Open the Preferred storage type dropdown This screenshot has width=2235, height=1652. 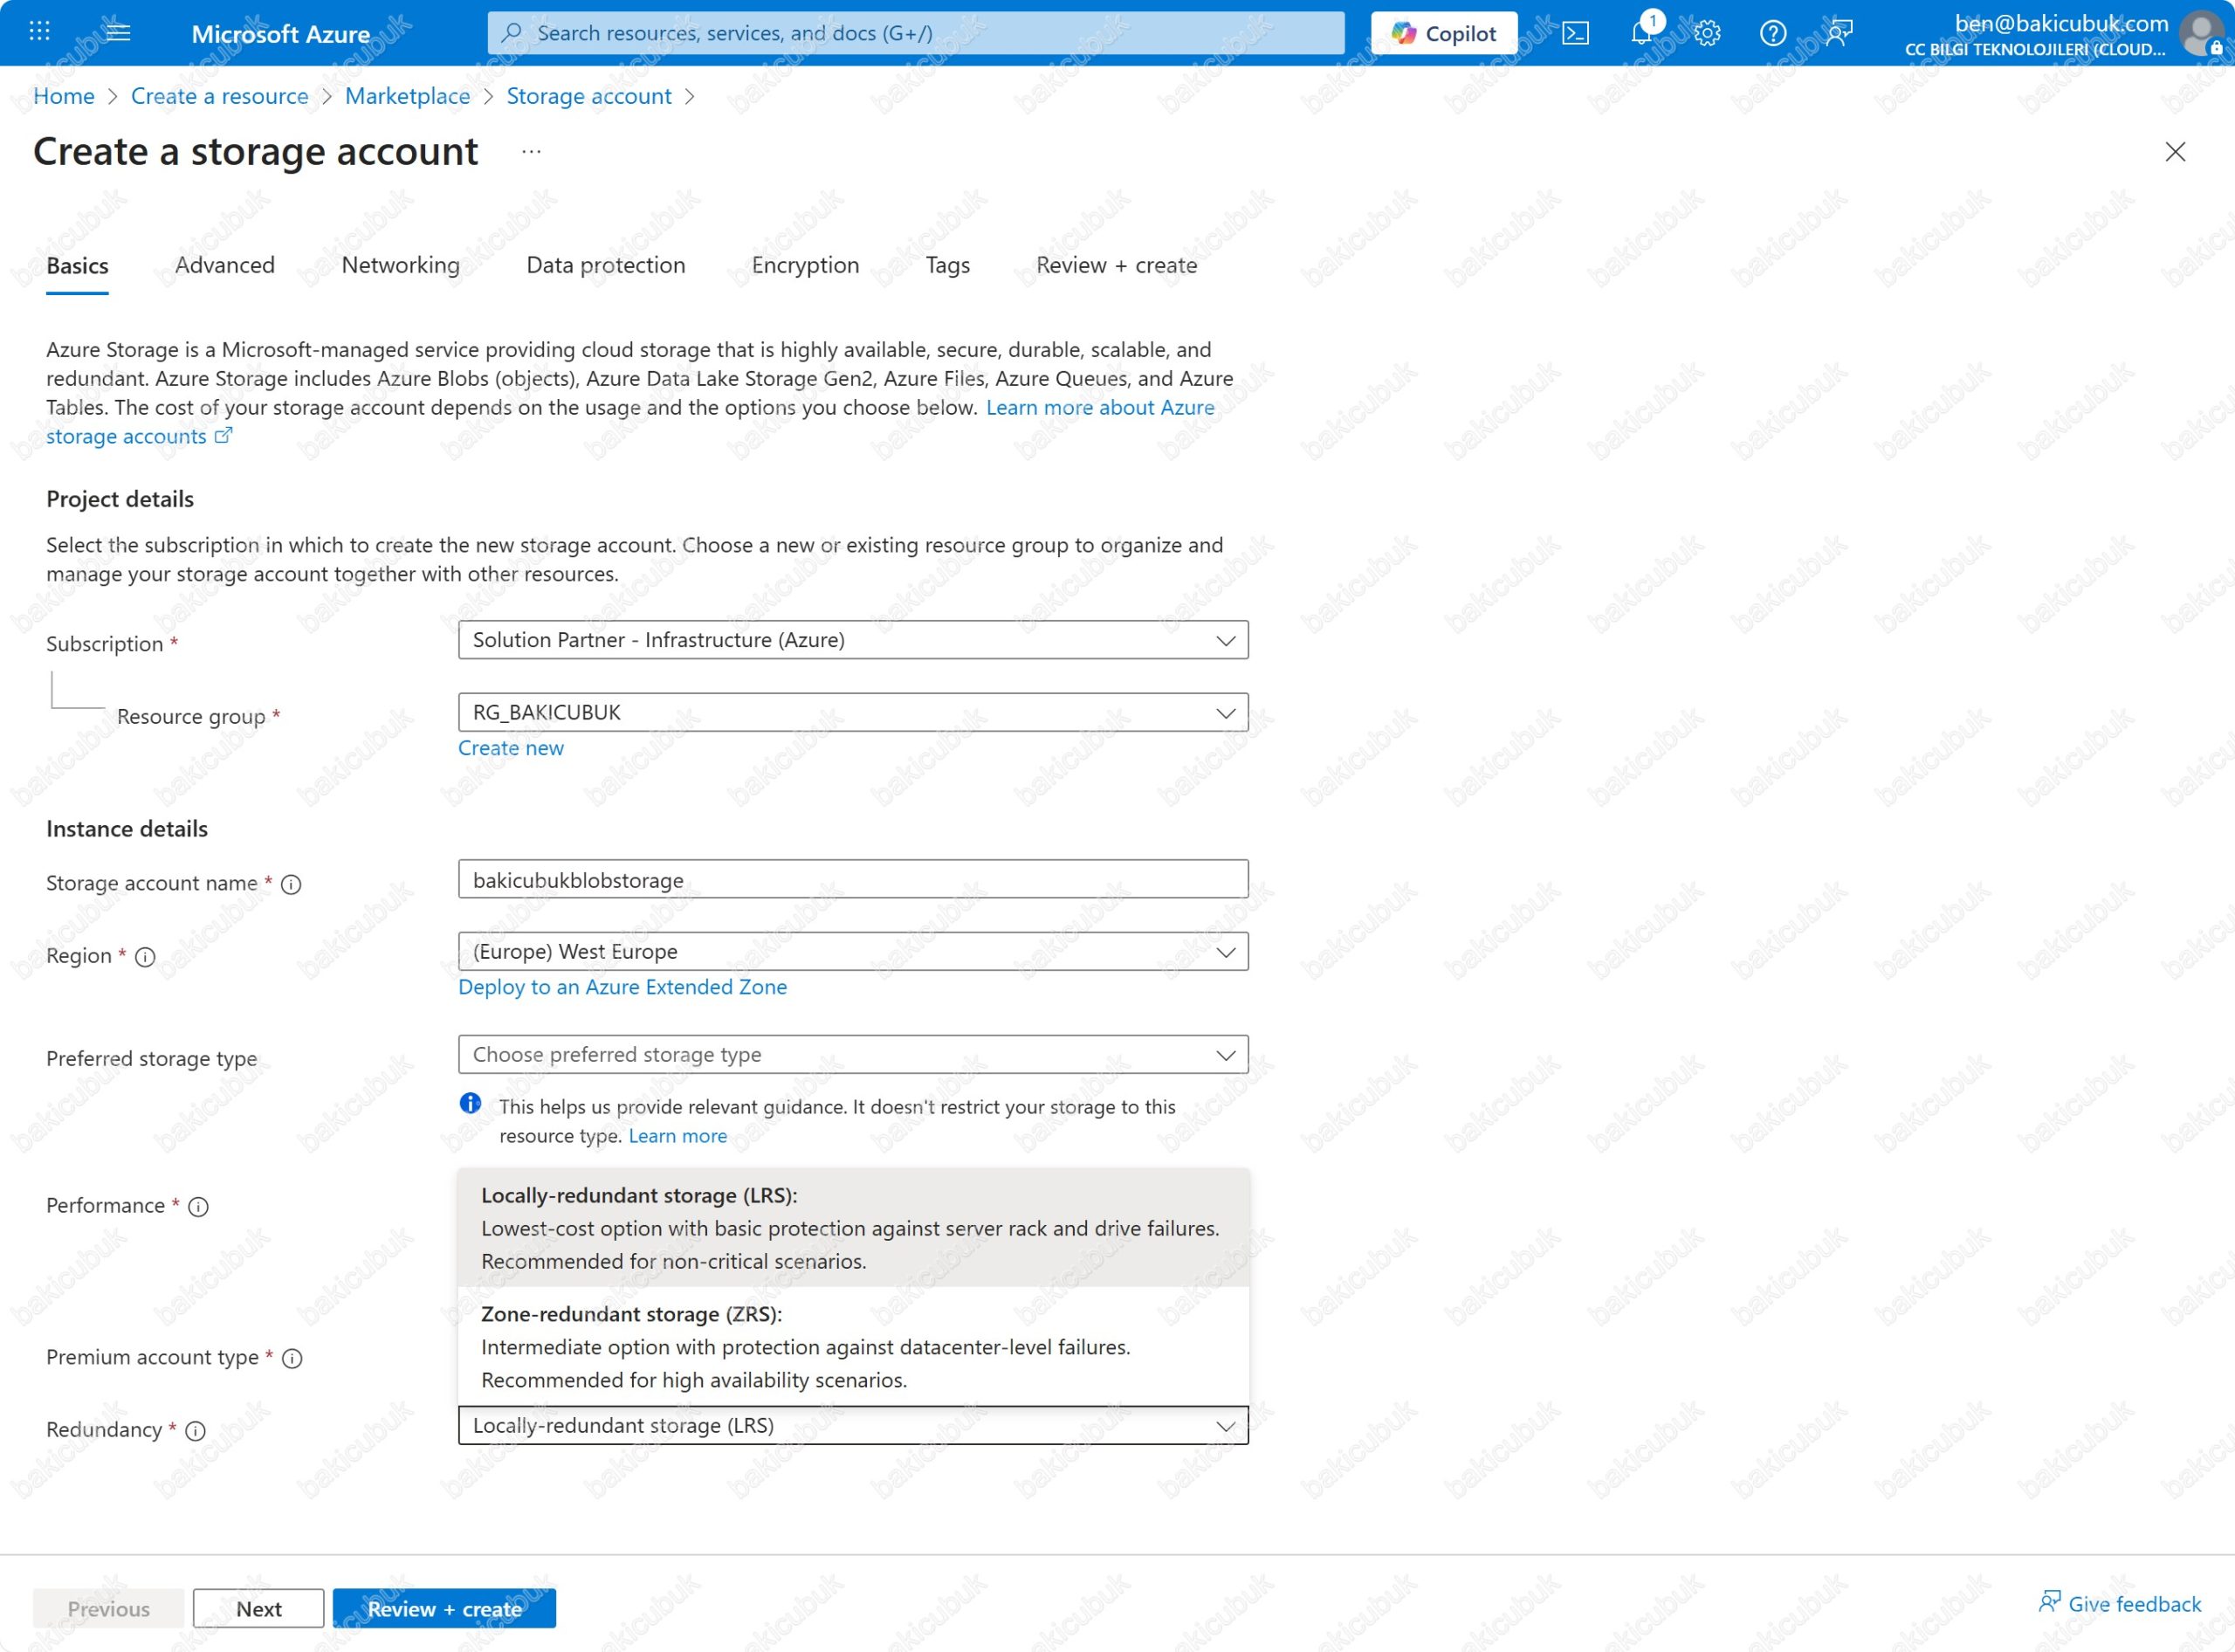tap(853, 1054)
